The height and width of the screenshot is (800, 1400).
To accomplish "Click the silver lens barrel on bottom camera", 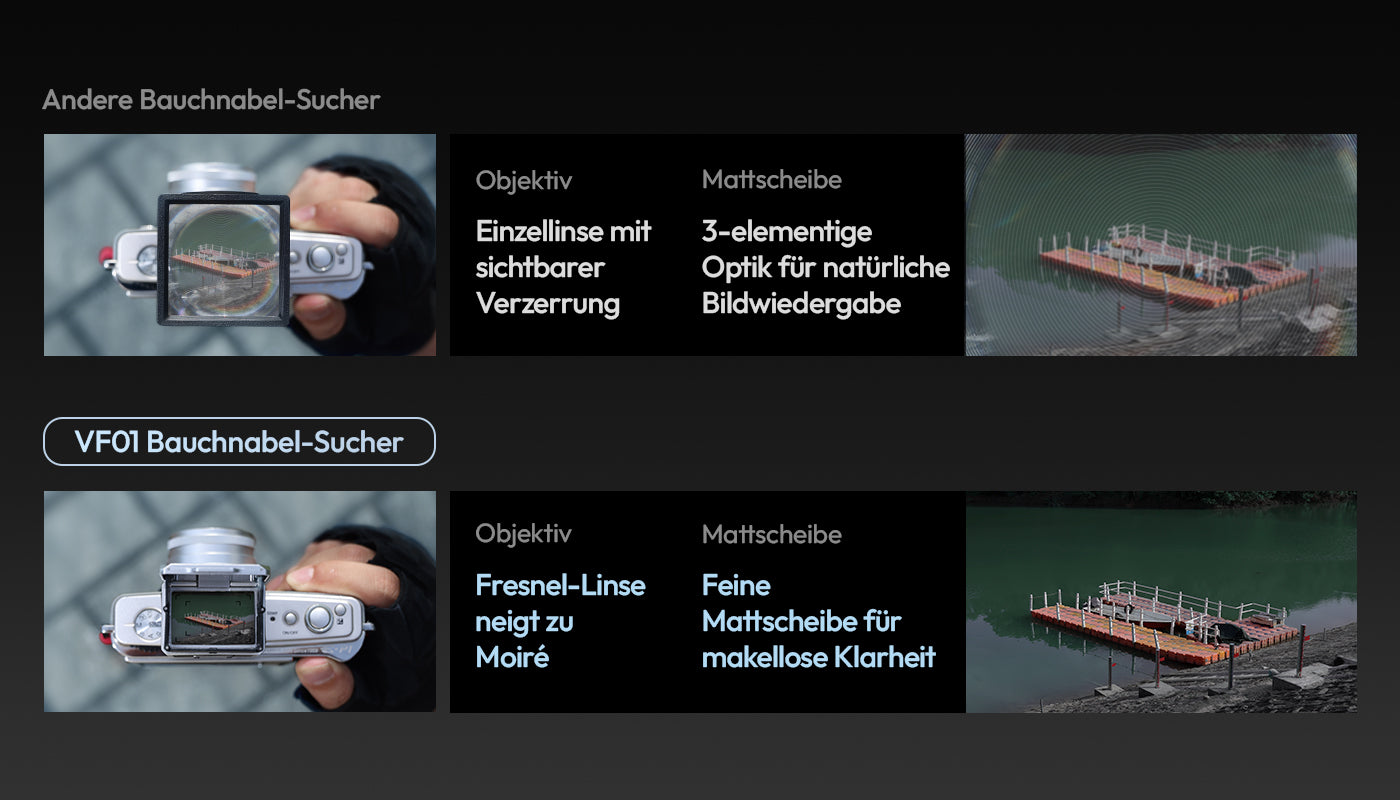I will point(211,546).
